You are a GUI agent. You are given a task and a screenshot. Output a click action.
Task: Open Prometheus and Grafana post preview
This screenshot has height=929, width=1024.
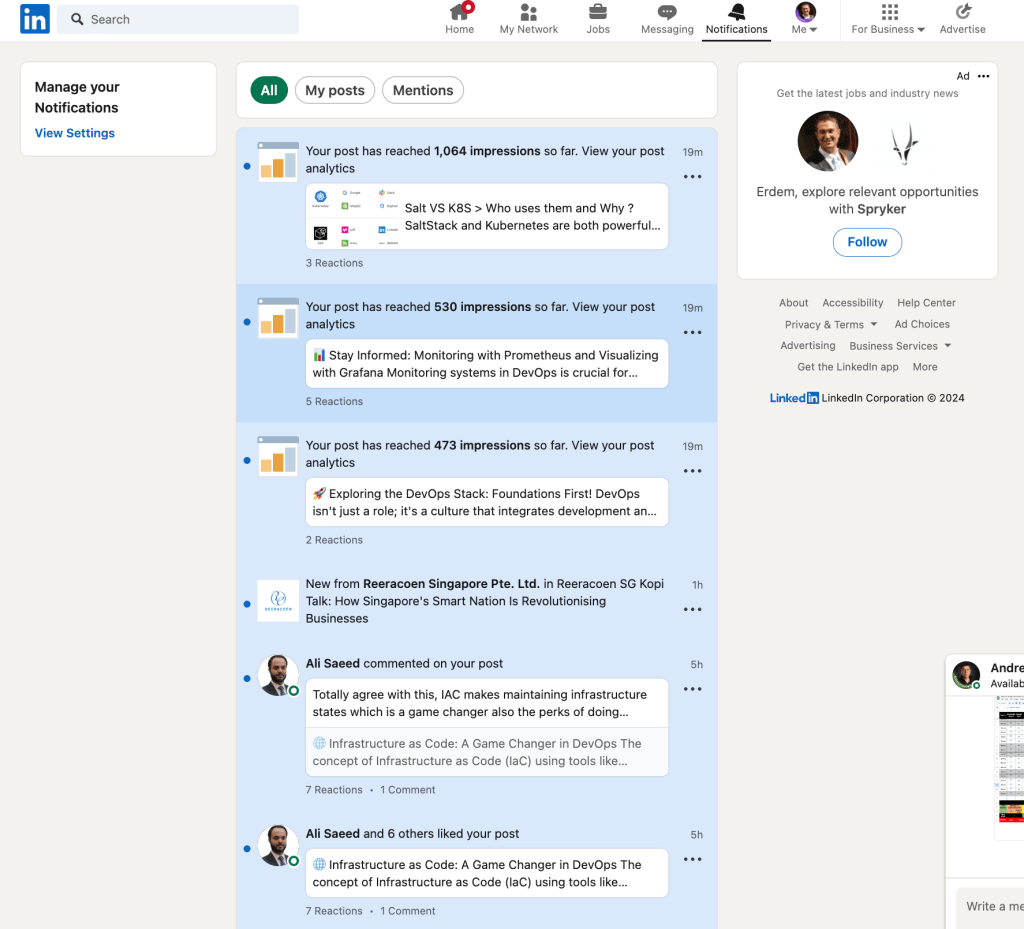[487, 364]
